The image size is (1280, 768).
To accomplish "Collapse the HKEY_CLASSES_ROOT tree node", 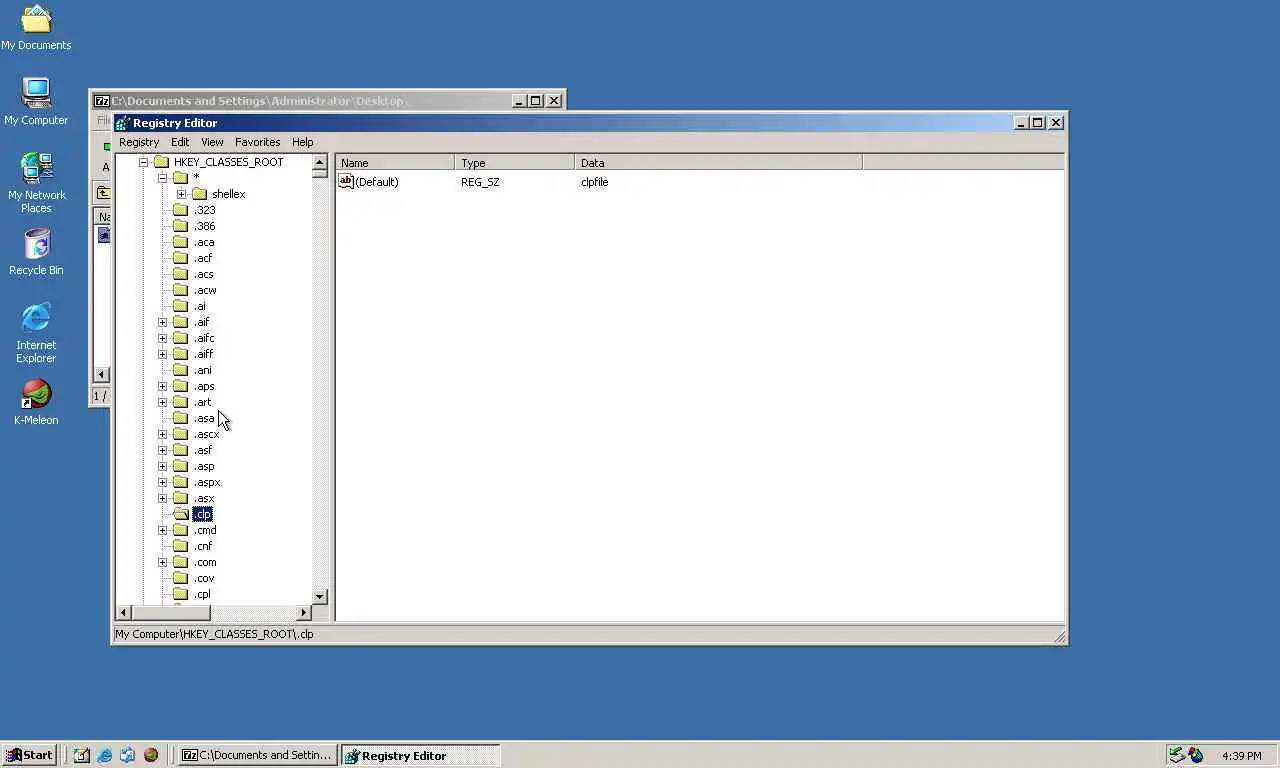I will 143,162.
